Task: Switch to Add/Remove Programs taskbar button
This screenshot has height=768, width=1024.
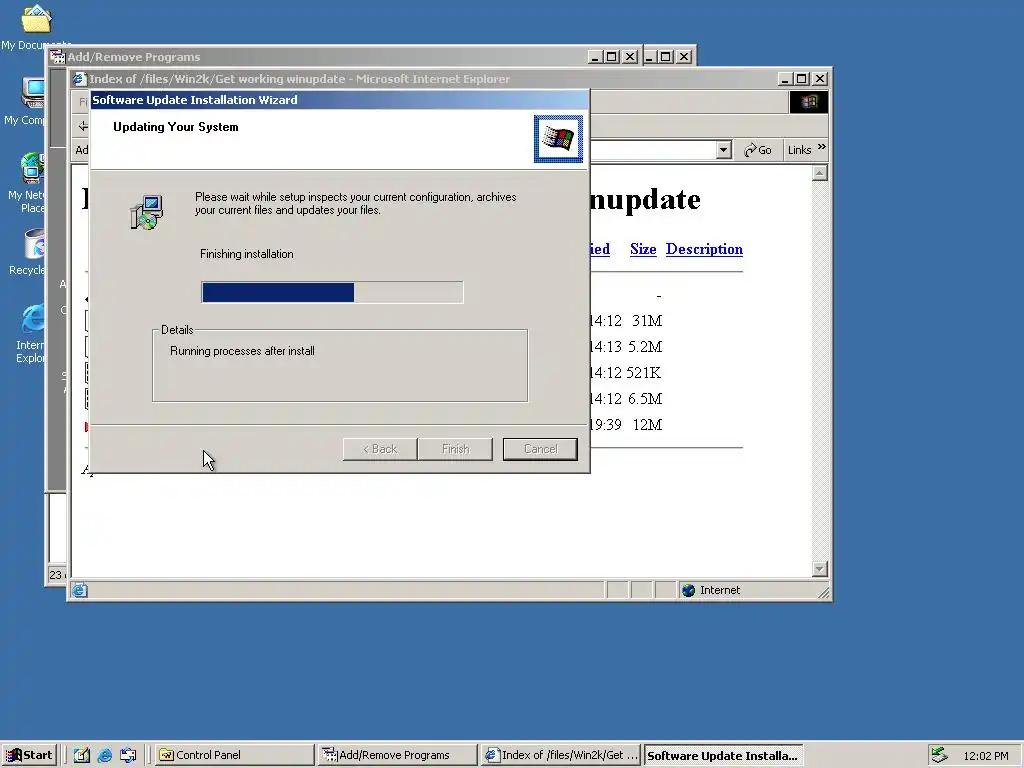Action: (x=397, y=755)
